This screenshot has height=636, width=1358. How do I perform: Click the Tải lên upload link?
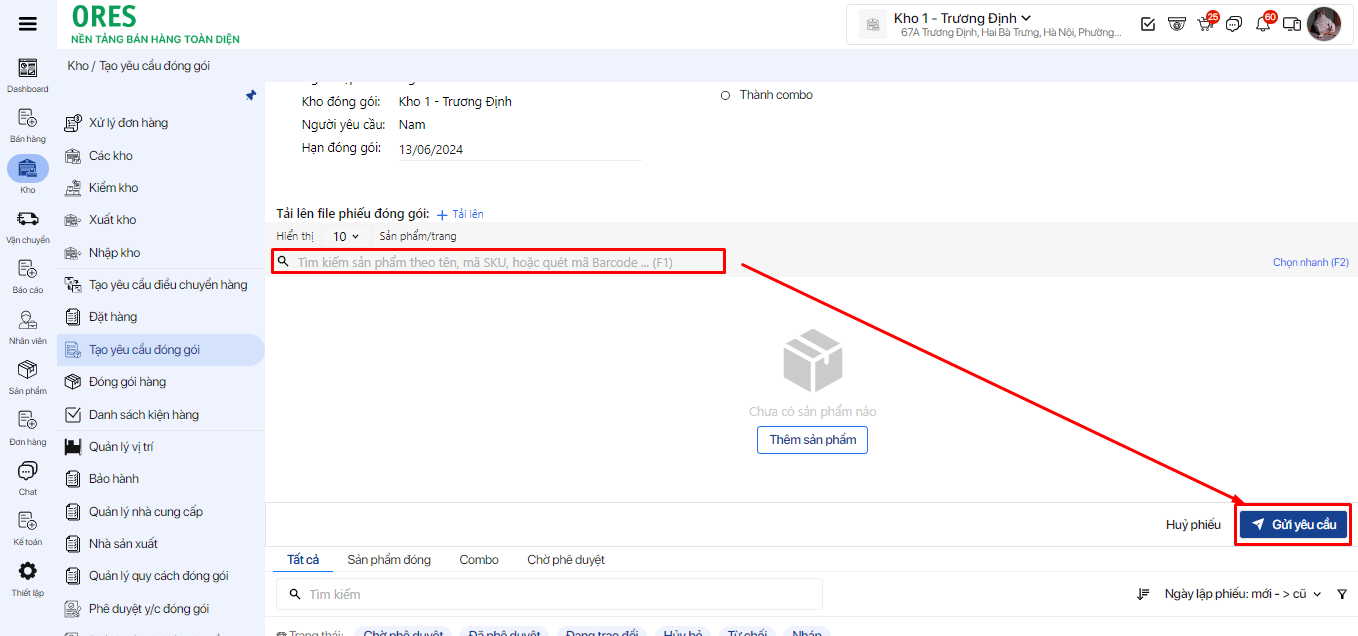[460, 214]
